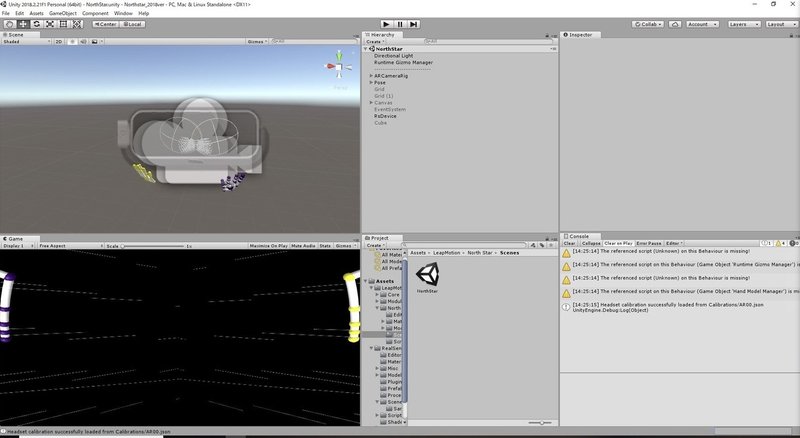Image resolution: width=800 pixels, height=438 pixels.
Task: Toggle pivot Center mode button
Action: pos(105,24)
